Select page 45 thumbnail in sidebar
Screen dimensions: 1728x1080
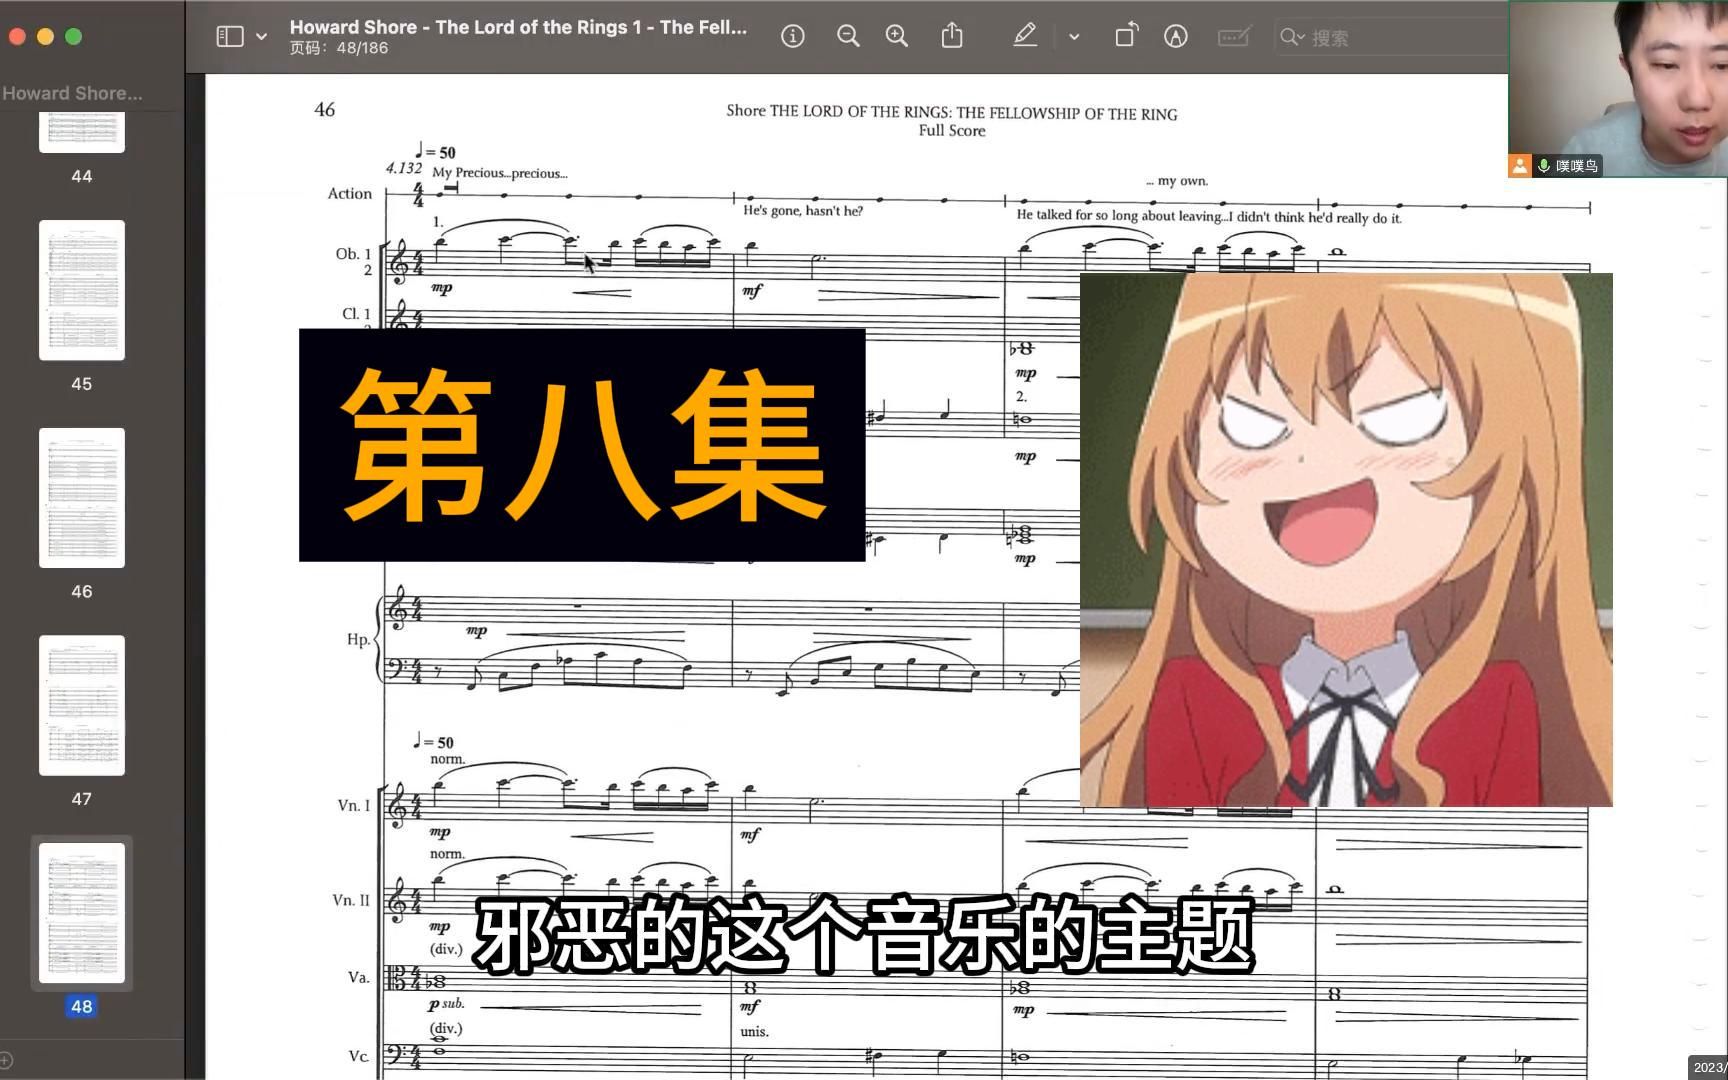pos(82,290)
